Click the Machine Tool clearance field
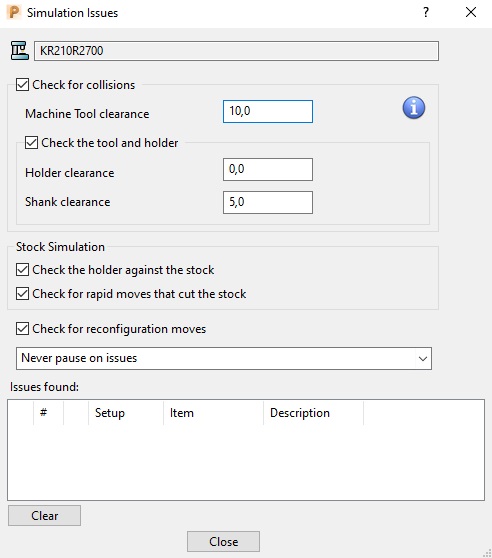The image size is (492, 558). coord(268,111)
